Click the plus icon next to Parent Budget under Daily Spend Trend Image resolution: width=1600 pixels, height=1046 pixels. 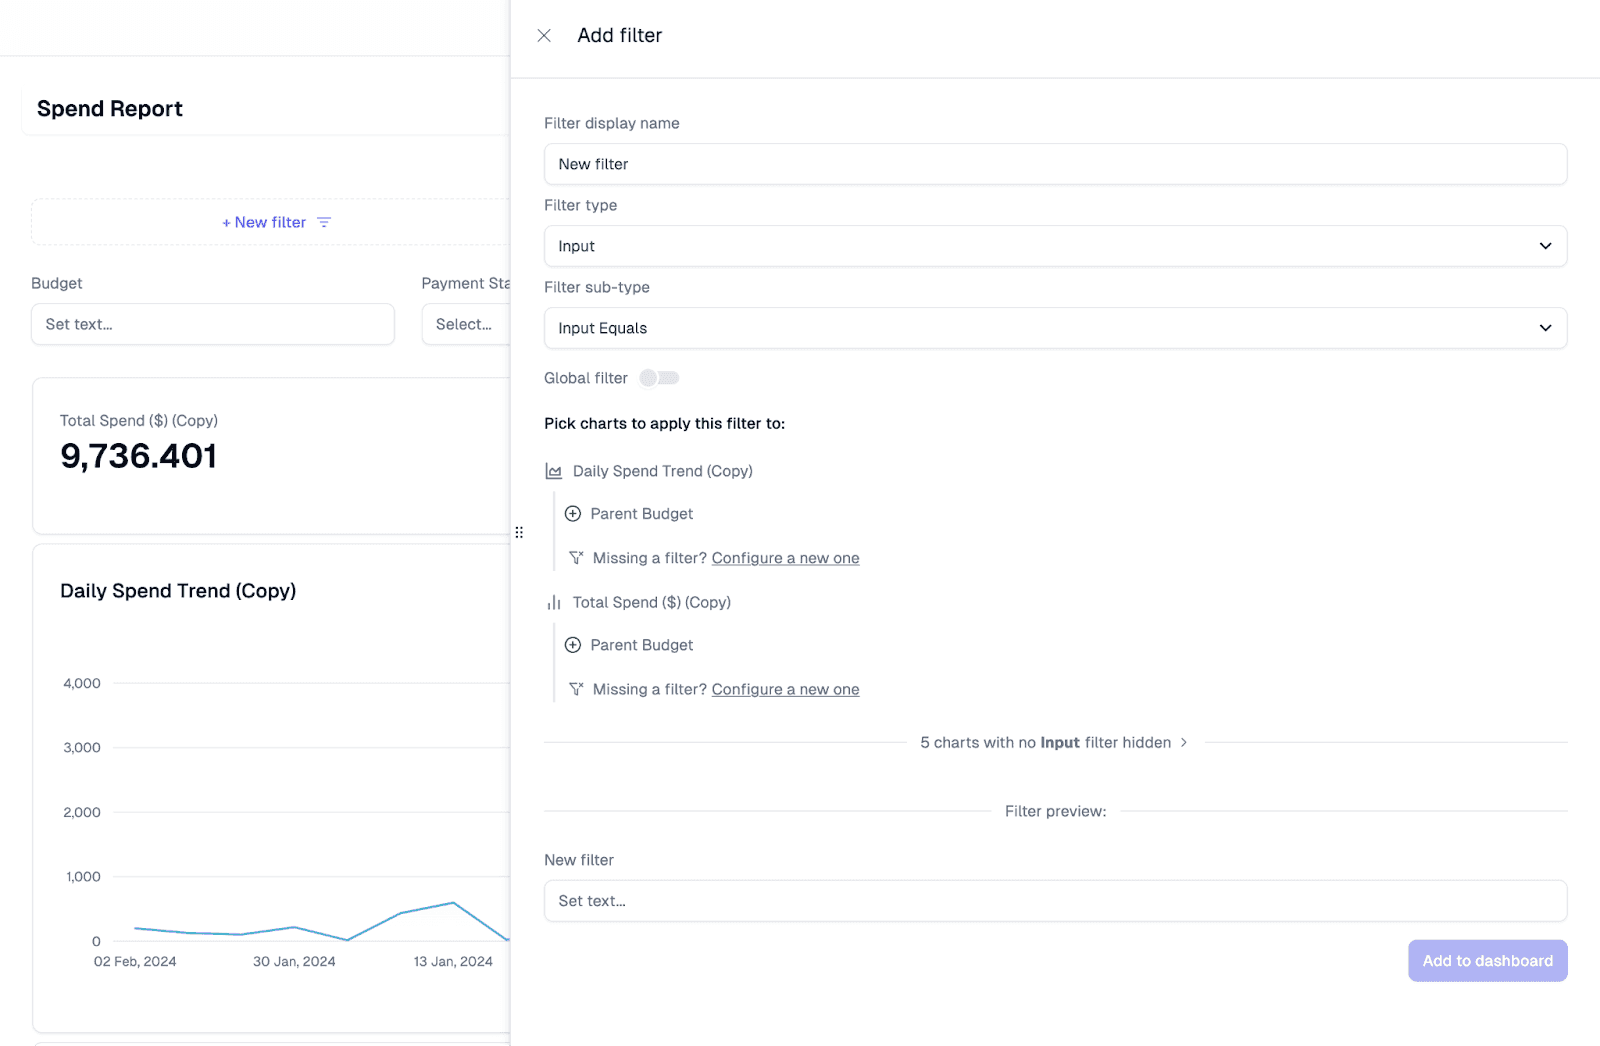(x=573, y=513)
